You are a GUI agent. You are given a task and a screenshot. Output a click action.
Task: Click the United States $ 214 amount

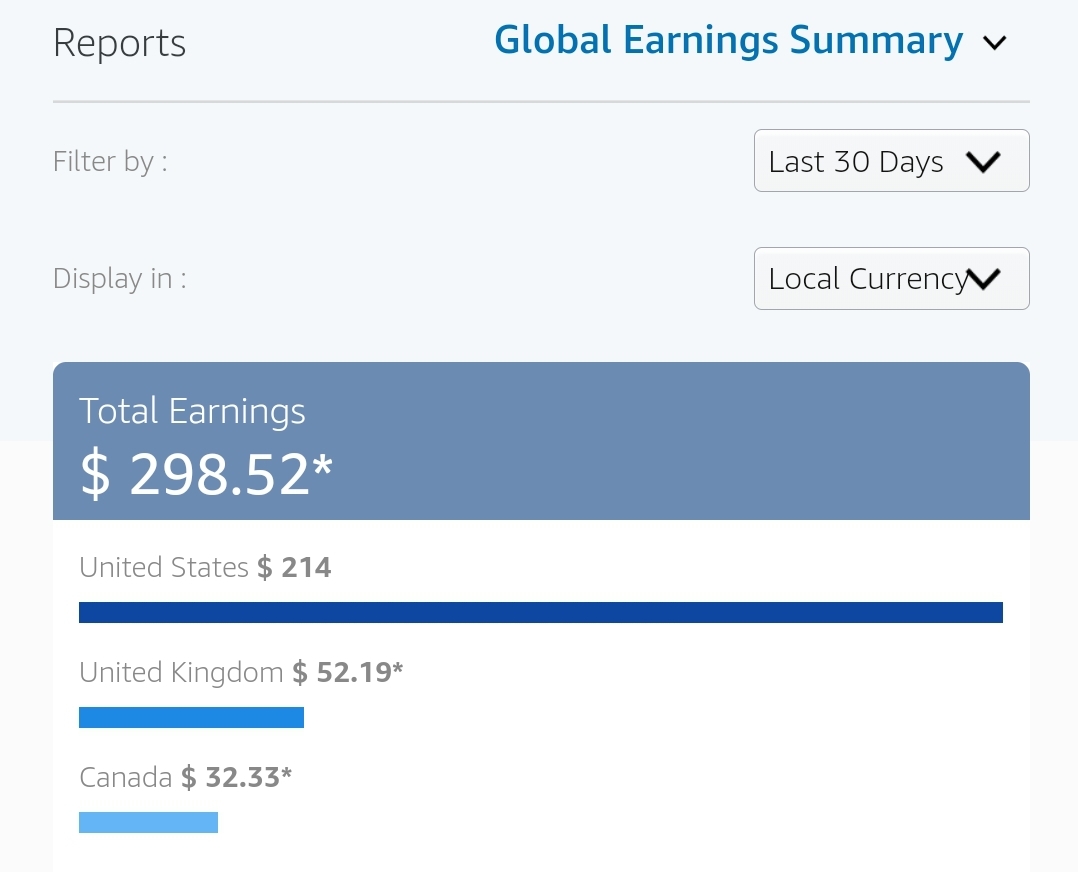point(294,568)
